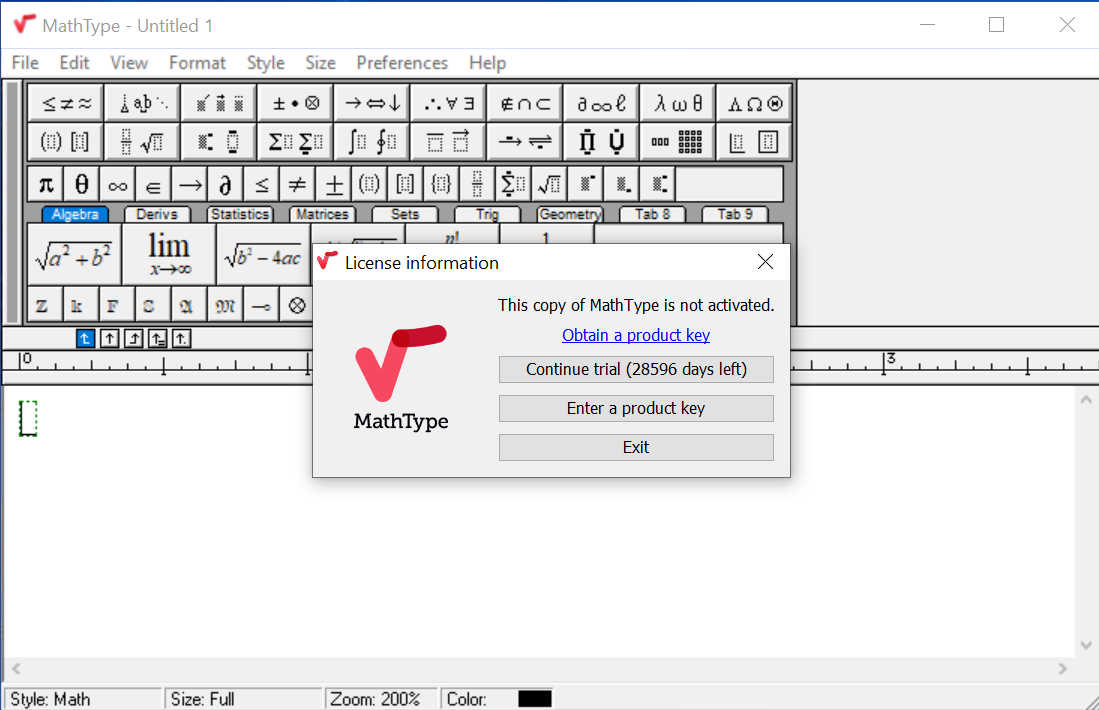The image size is (1099, 710).
Task: Open the summation templates palette
Action: [296, 142]
